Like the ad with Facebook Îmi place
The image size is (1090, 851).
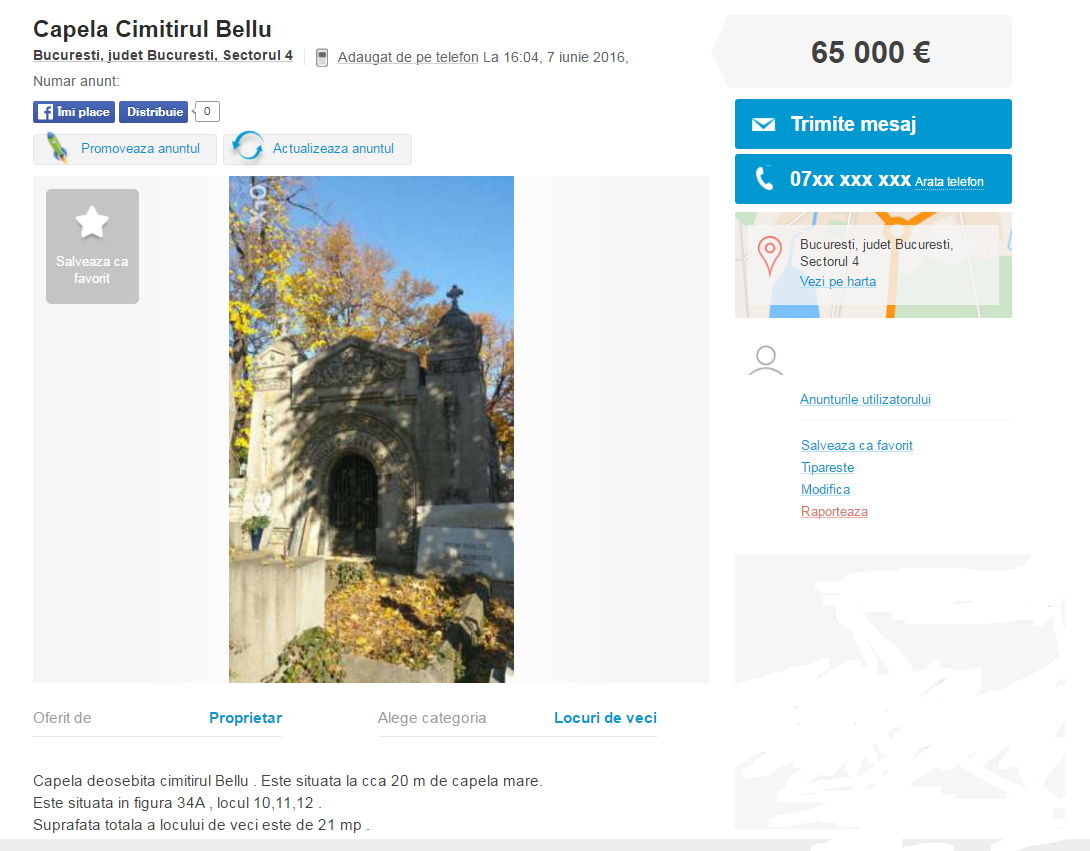74,112
